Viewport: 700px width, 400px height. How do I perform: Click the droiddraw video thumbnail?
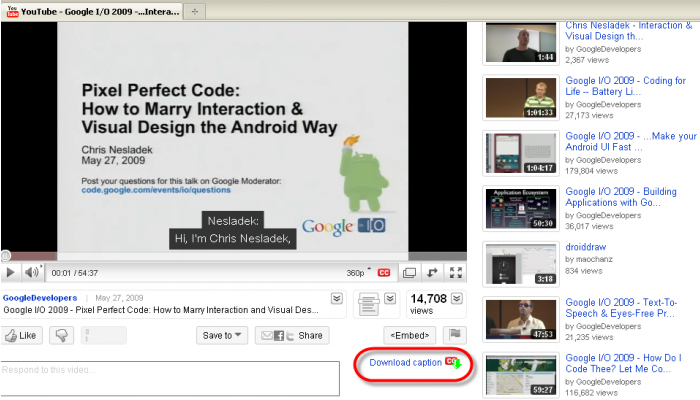tap(521, 264)
